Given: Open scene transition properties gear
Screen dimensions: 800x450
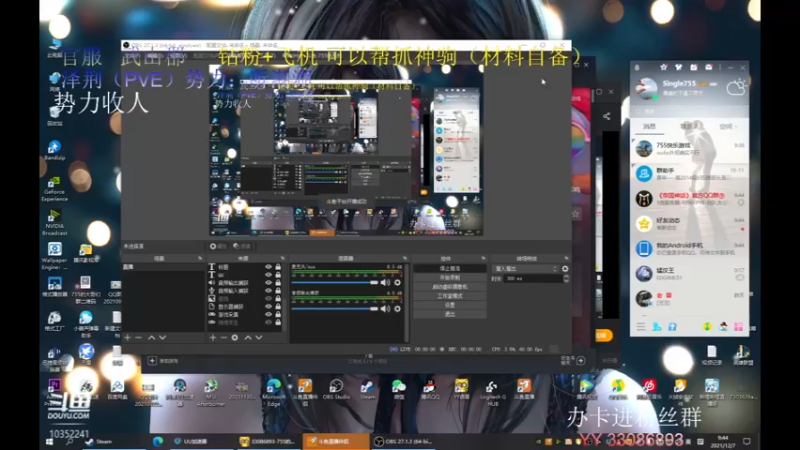Looking at the screenshot, I should click(x=565, y=269).
